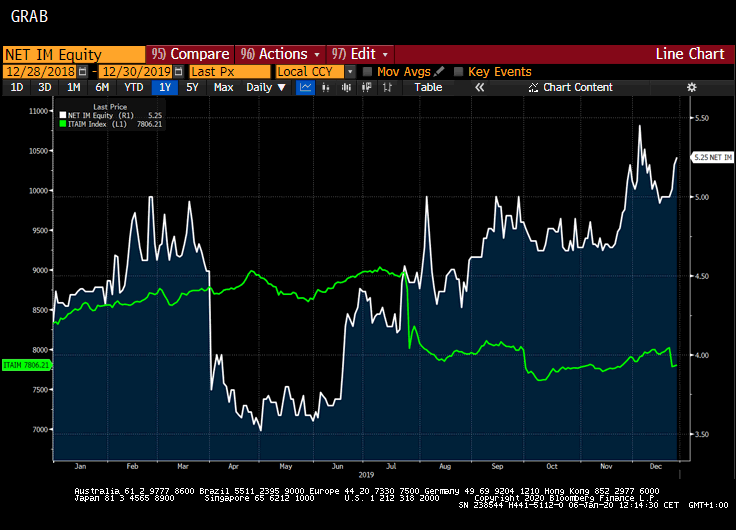Enable the Key Events checkbox

tap(459, 72)
